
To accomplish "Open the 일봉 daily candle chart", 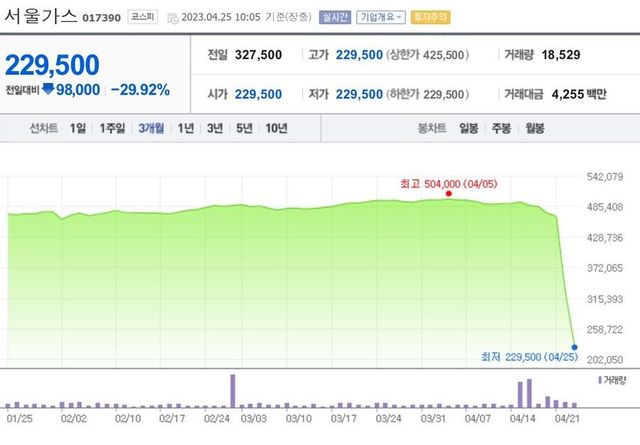I will click(469, 128).
